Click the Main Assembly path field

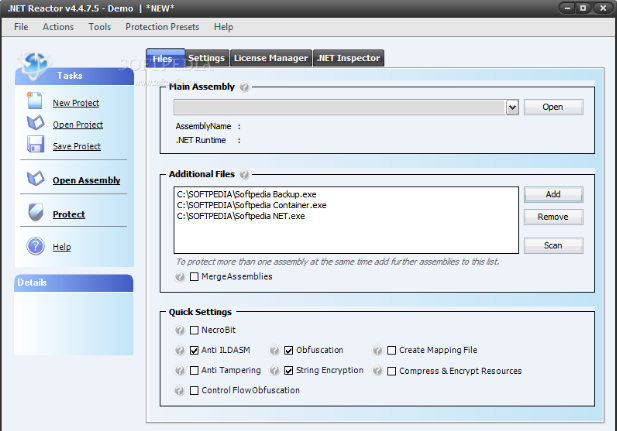[340, 107]
